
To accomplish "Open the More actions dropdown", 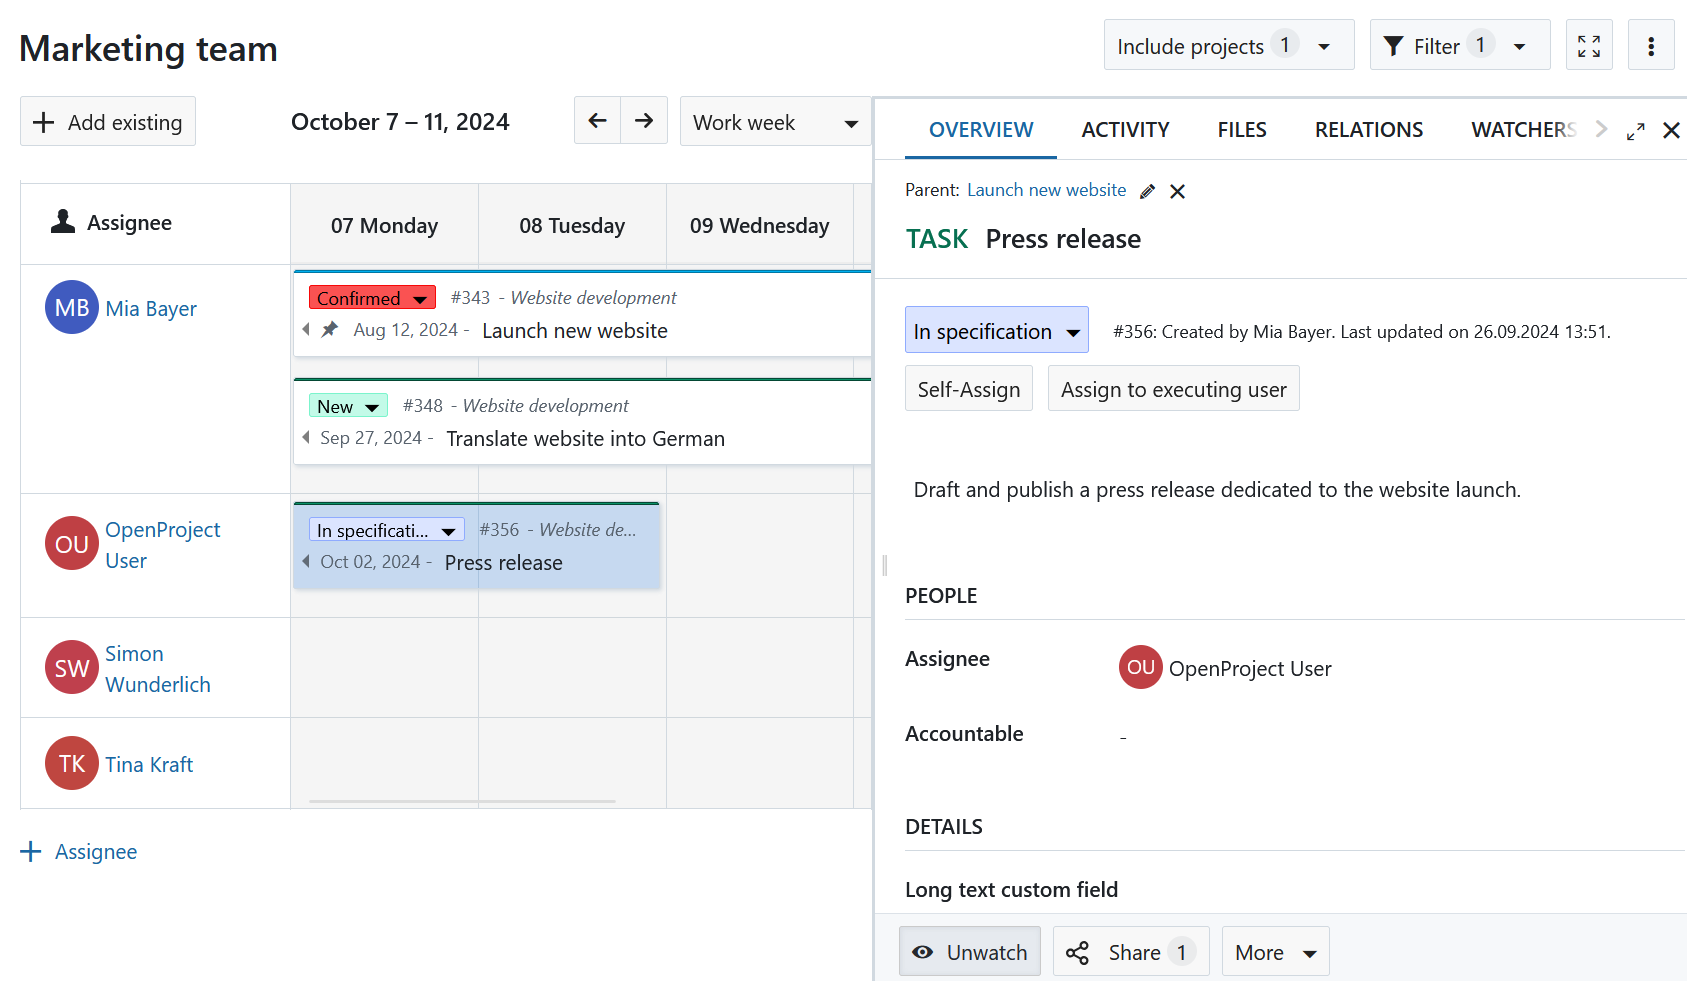I will [x=1274, y=951].
